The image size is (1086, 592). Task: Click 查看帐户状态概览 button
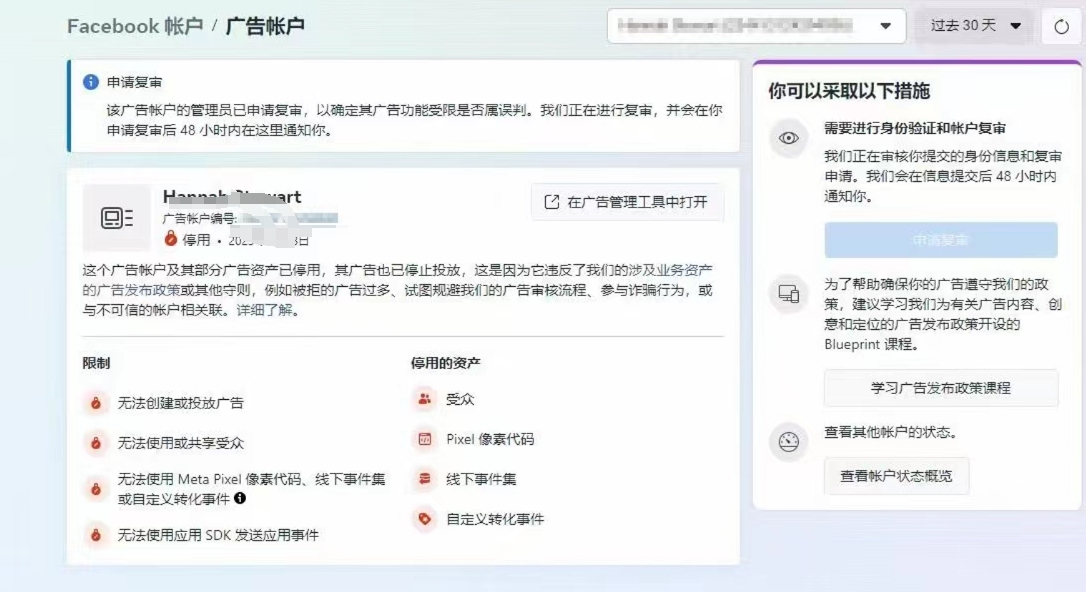(896, 476)
